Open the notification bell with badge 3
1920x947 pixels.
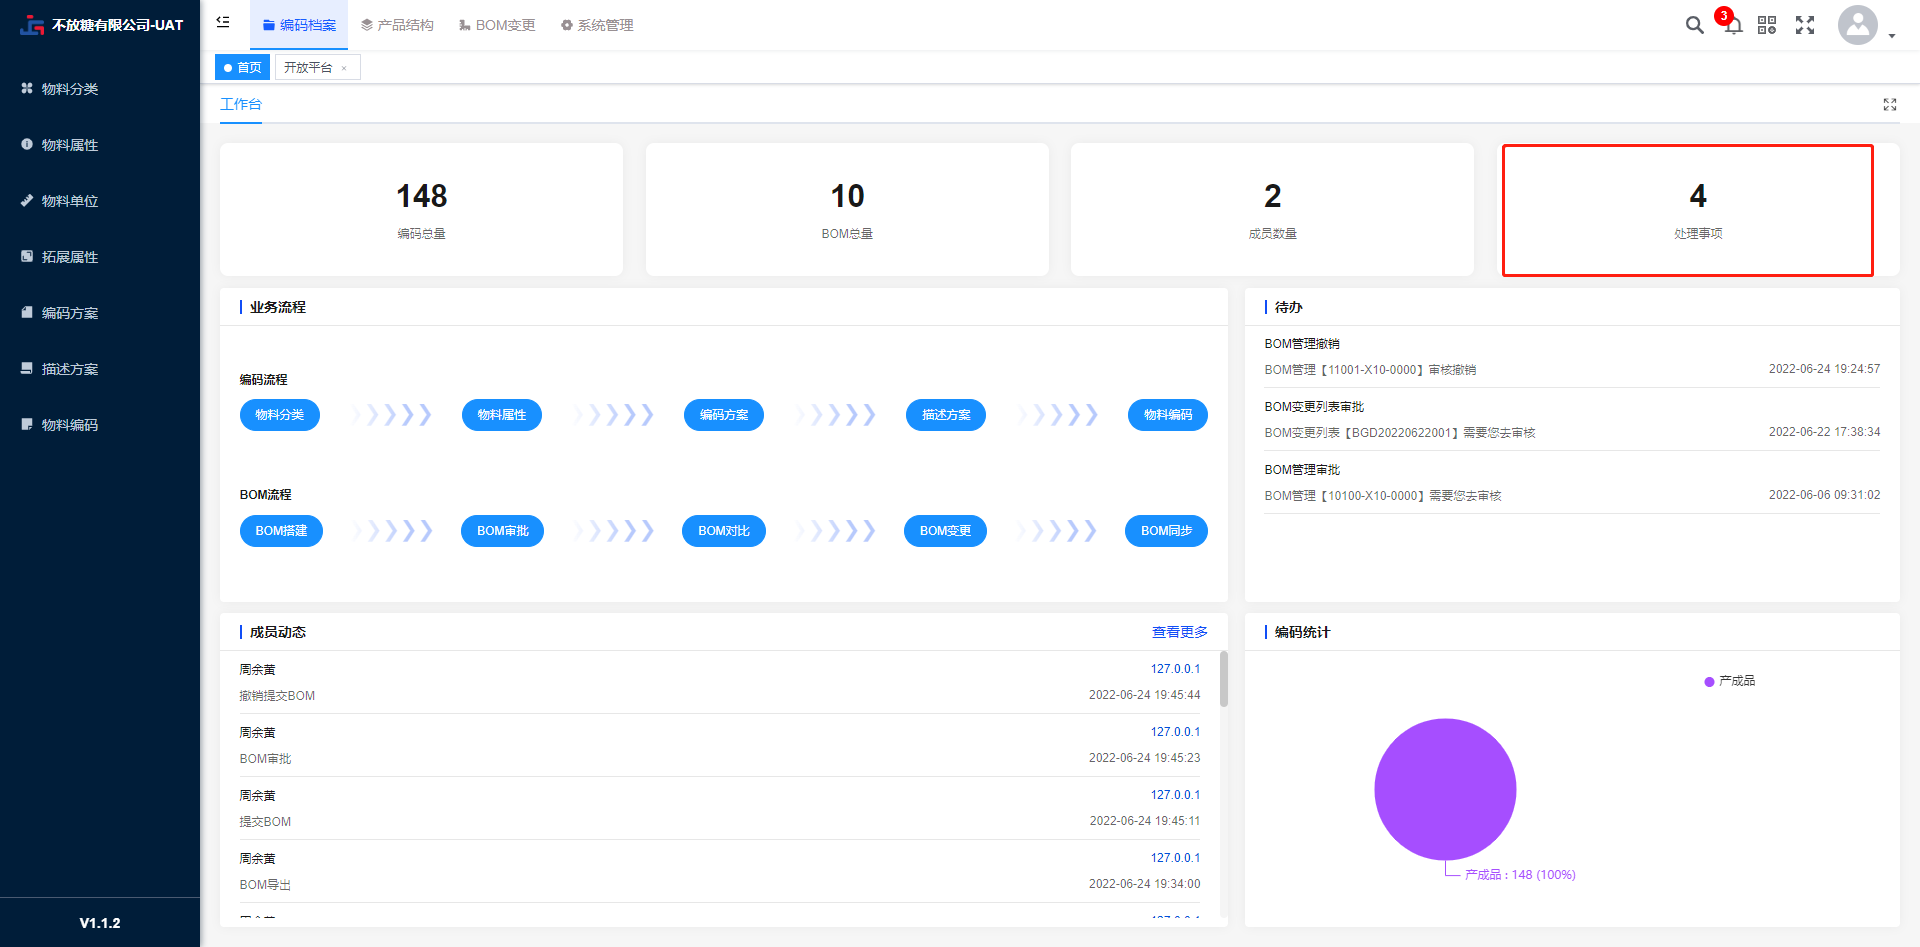pyautogui.click(x=1733, y=25)
